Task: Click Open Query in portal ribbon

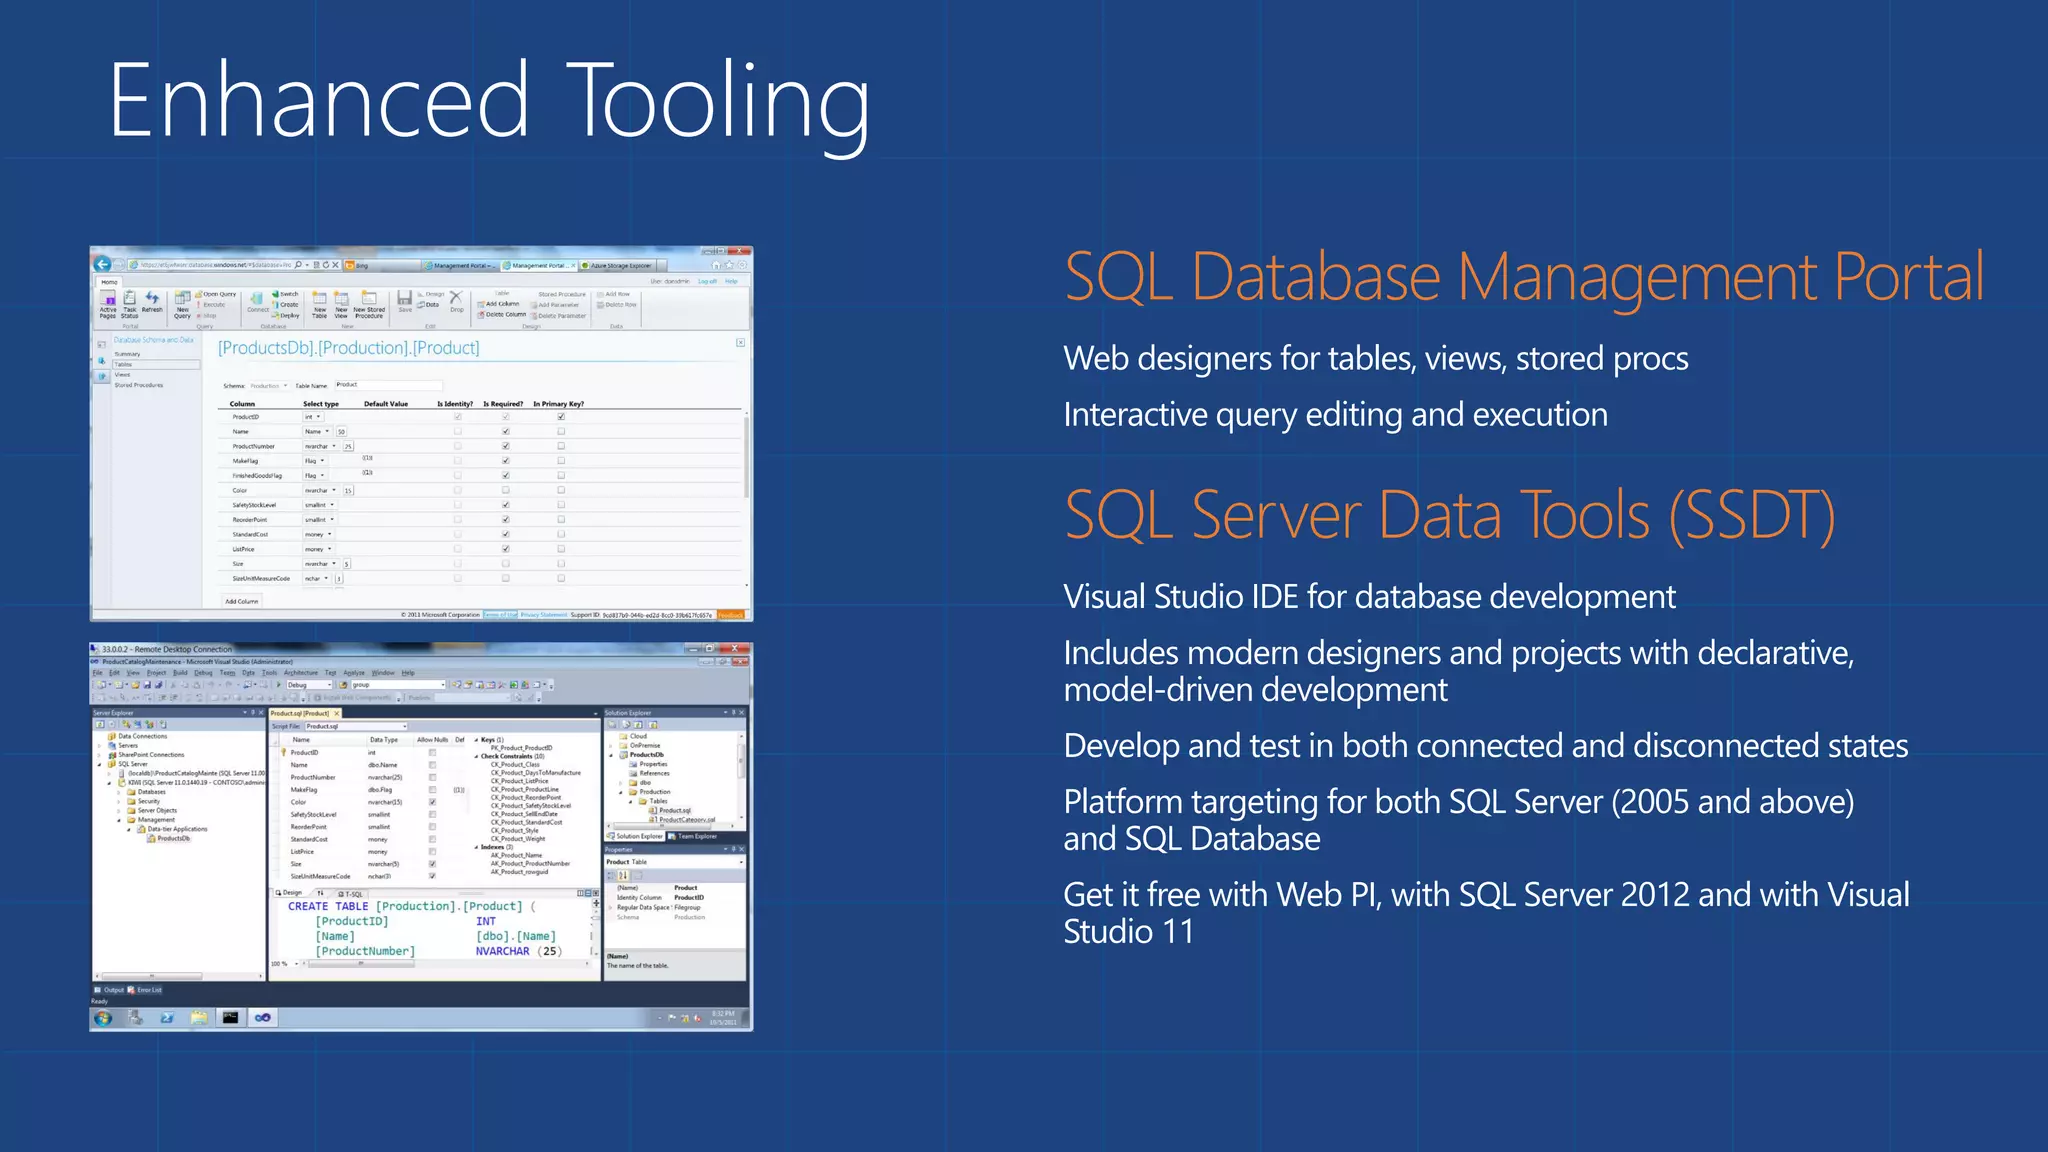Action: tap(216, 294)
